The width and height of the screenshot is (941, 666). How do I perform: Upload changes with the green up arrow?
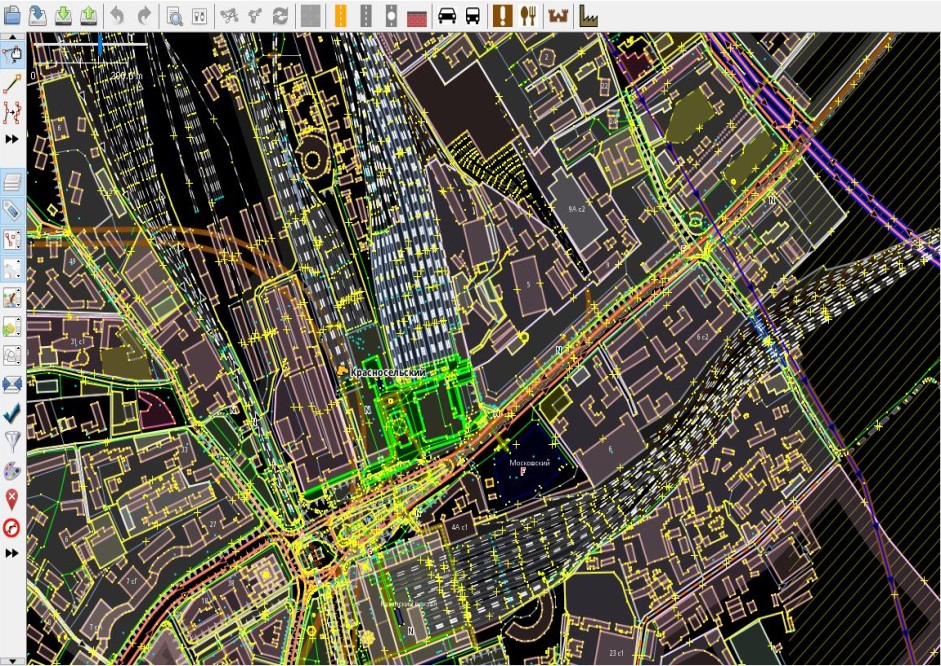88,15
